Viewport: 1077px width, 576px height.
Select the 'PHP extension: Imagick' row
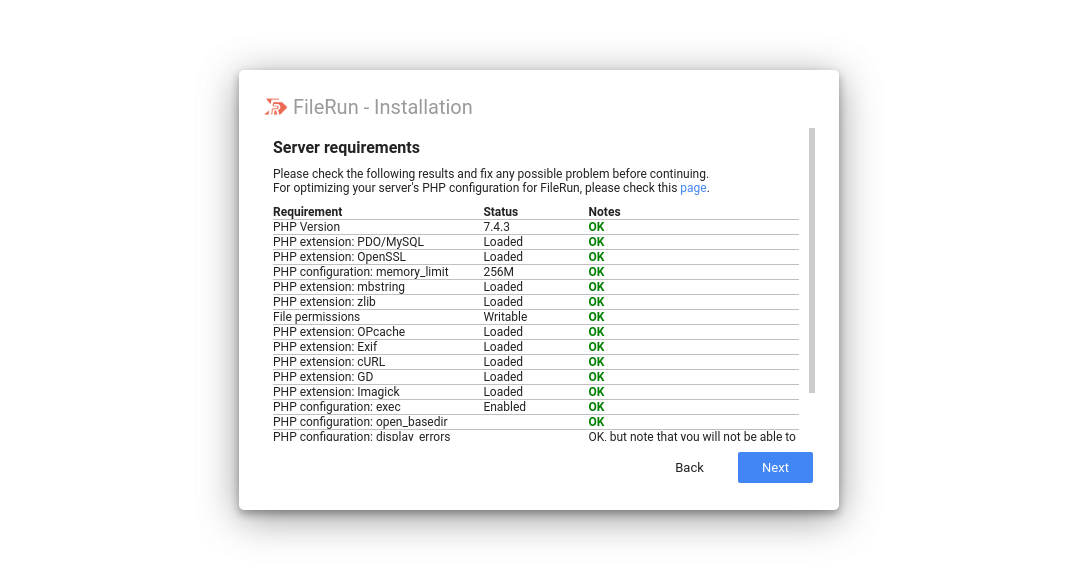point(335,392)
